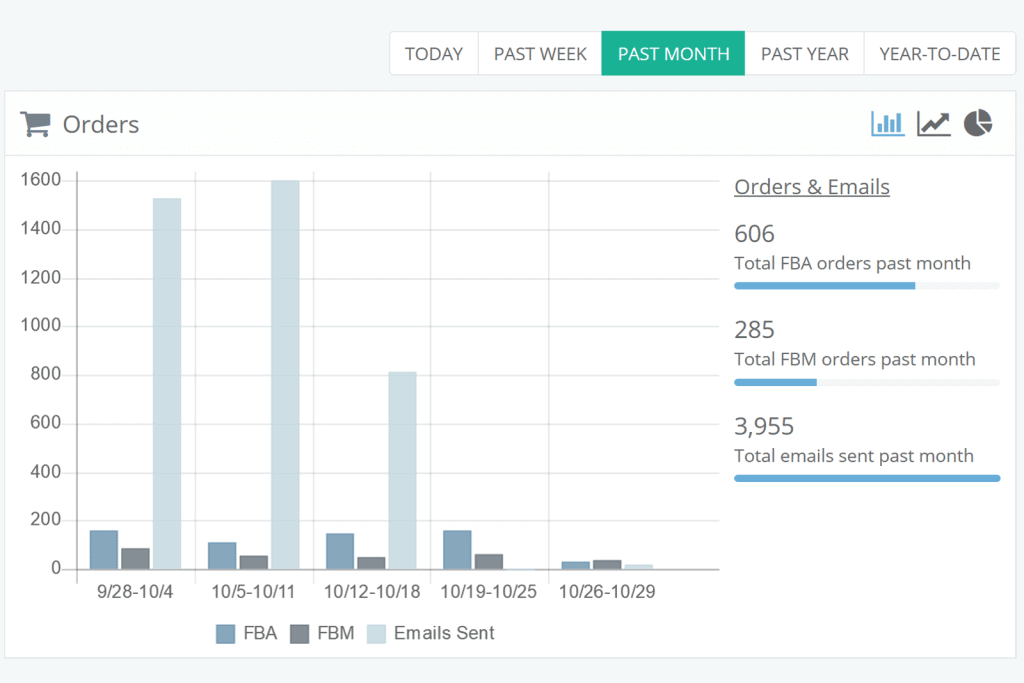The height and width of the screenshot is (683, 1024).
Task: Click the Orders shopping cart icon
Action: (x=35, y=124)
